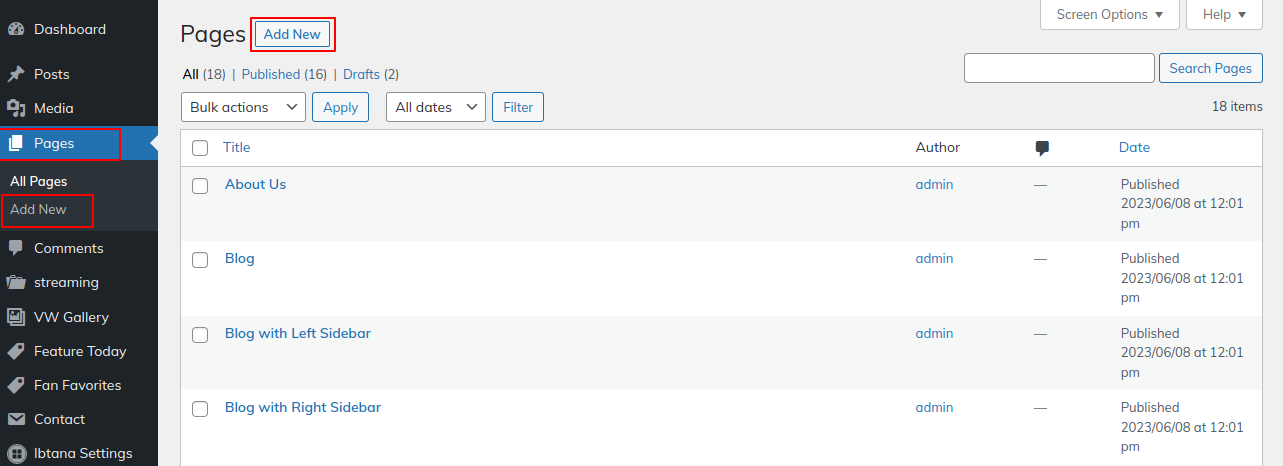Select the Blog with Left Sidebar checkbox
The height and width of the screenshot is (466, 1283).
(200, 334)
